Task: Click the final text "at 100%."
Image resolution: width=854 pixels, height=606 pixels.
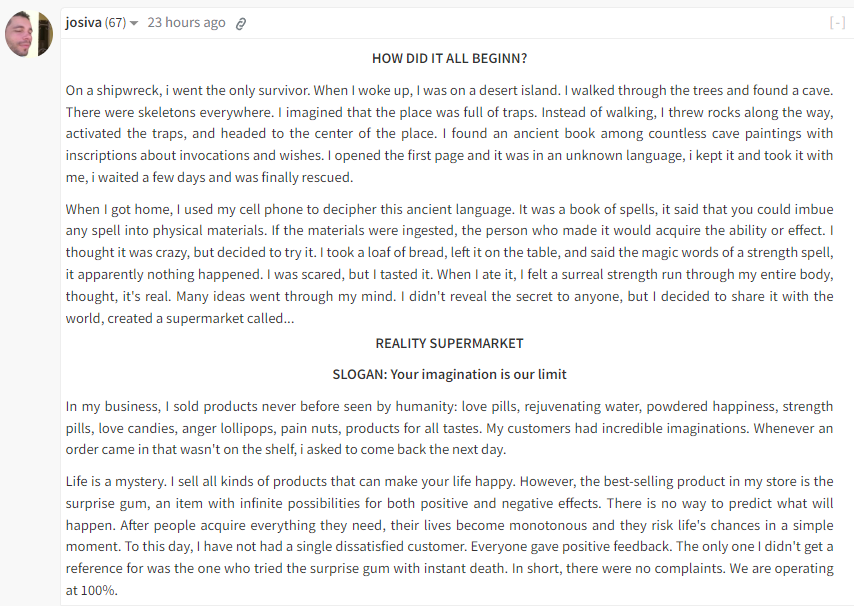Action: [92, 590]
